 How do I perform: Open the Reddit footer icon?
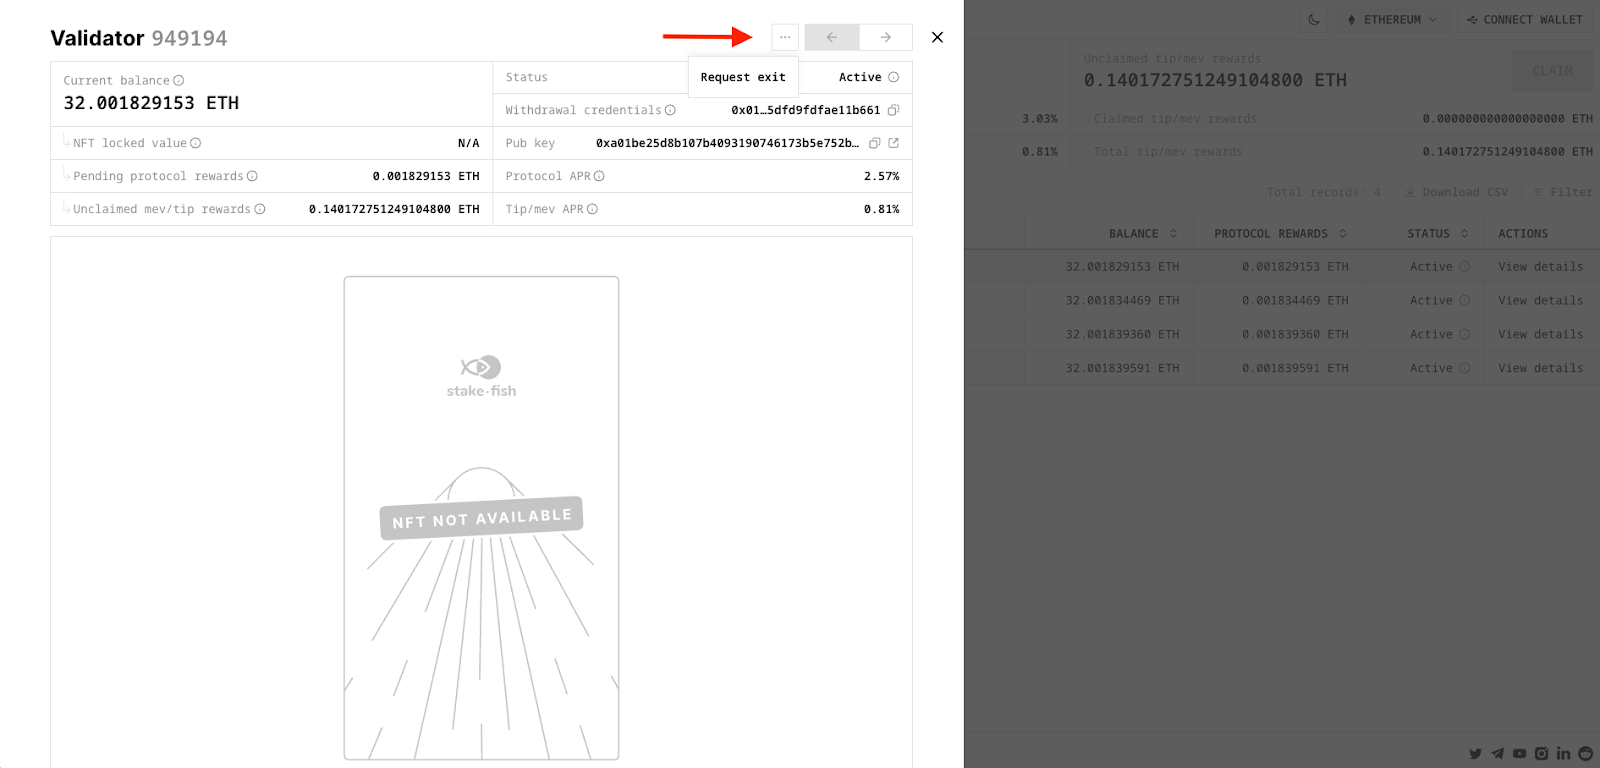coord(1586,754)
